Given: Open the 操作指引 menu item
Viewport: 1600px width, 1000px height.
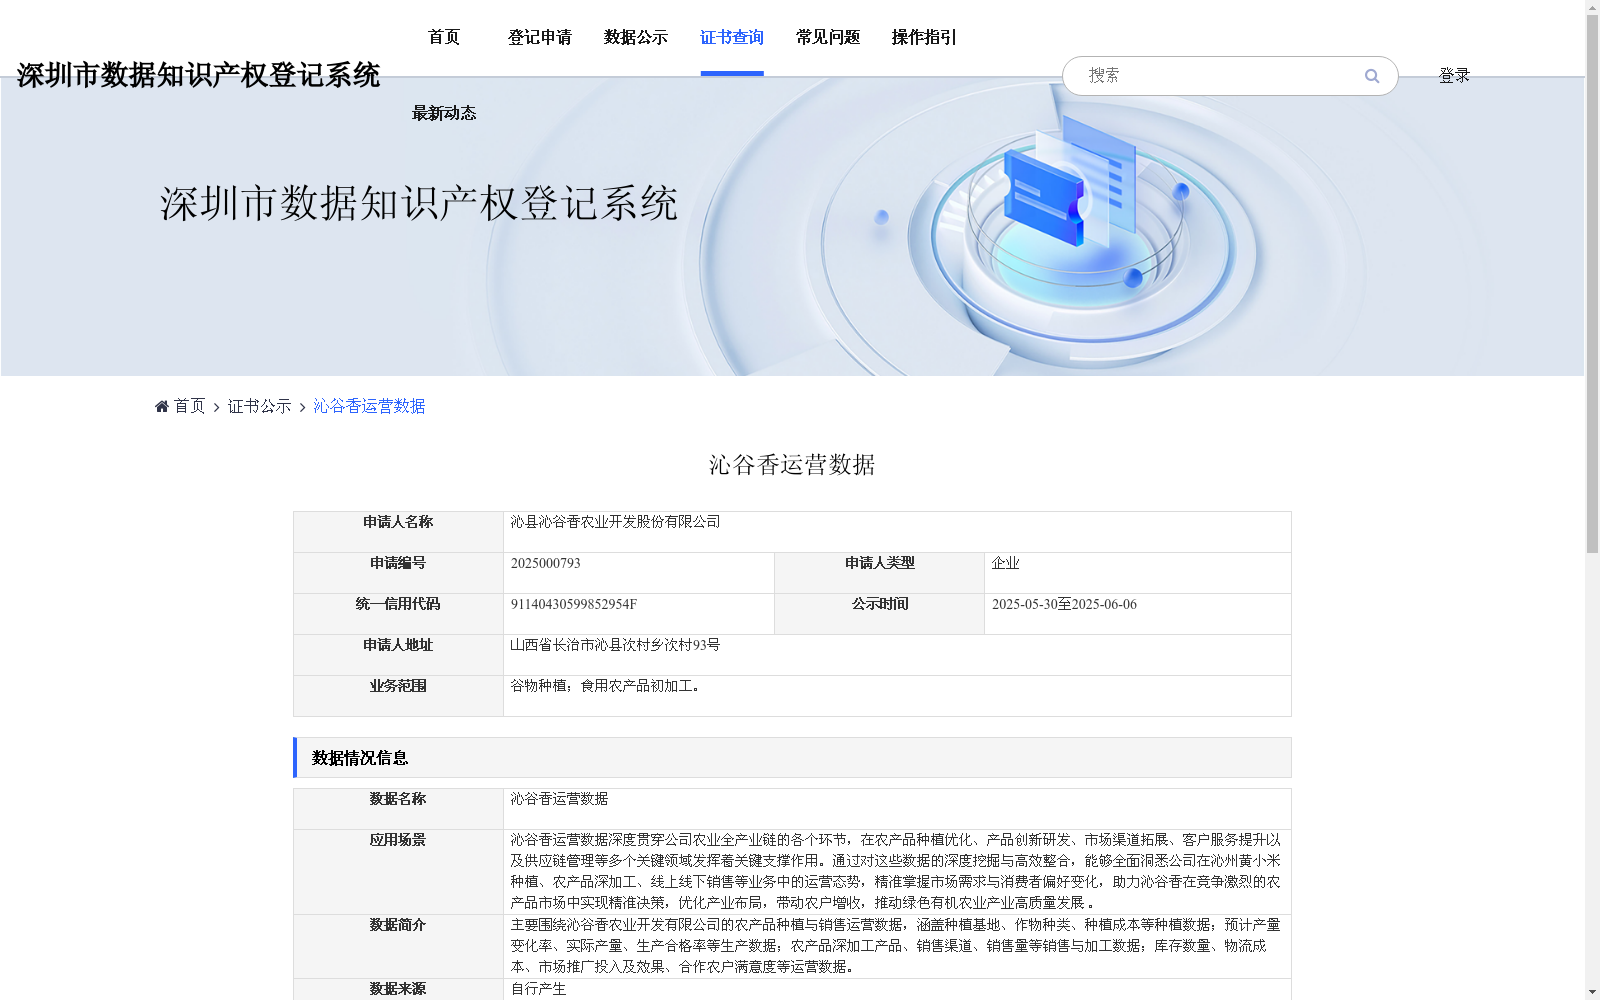Looking at the screenshot, I should tap(924, 37).
